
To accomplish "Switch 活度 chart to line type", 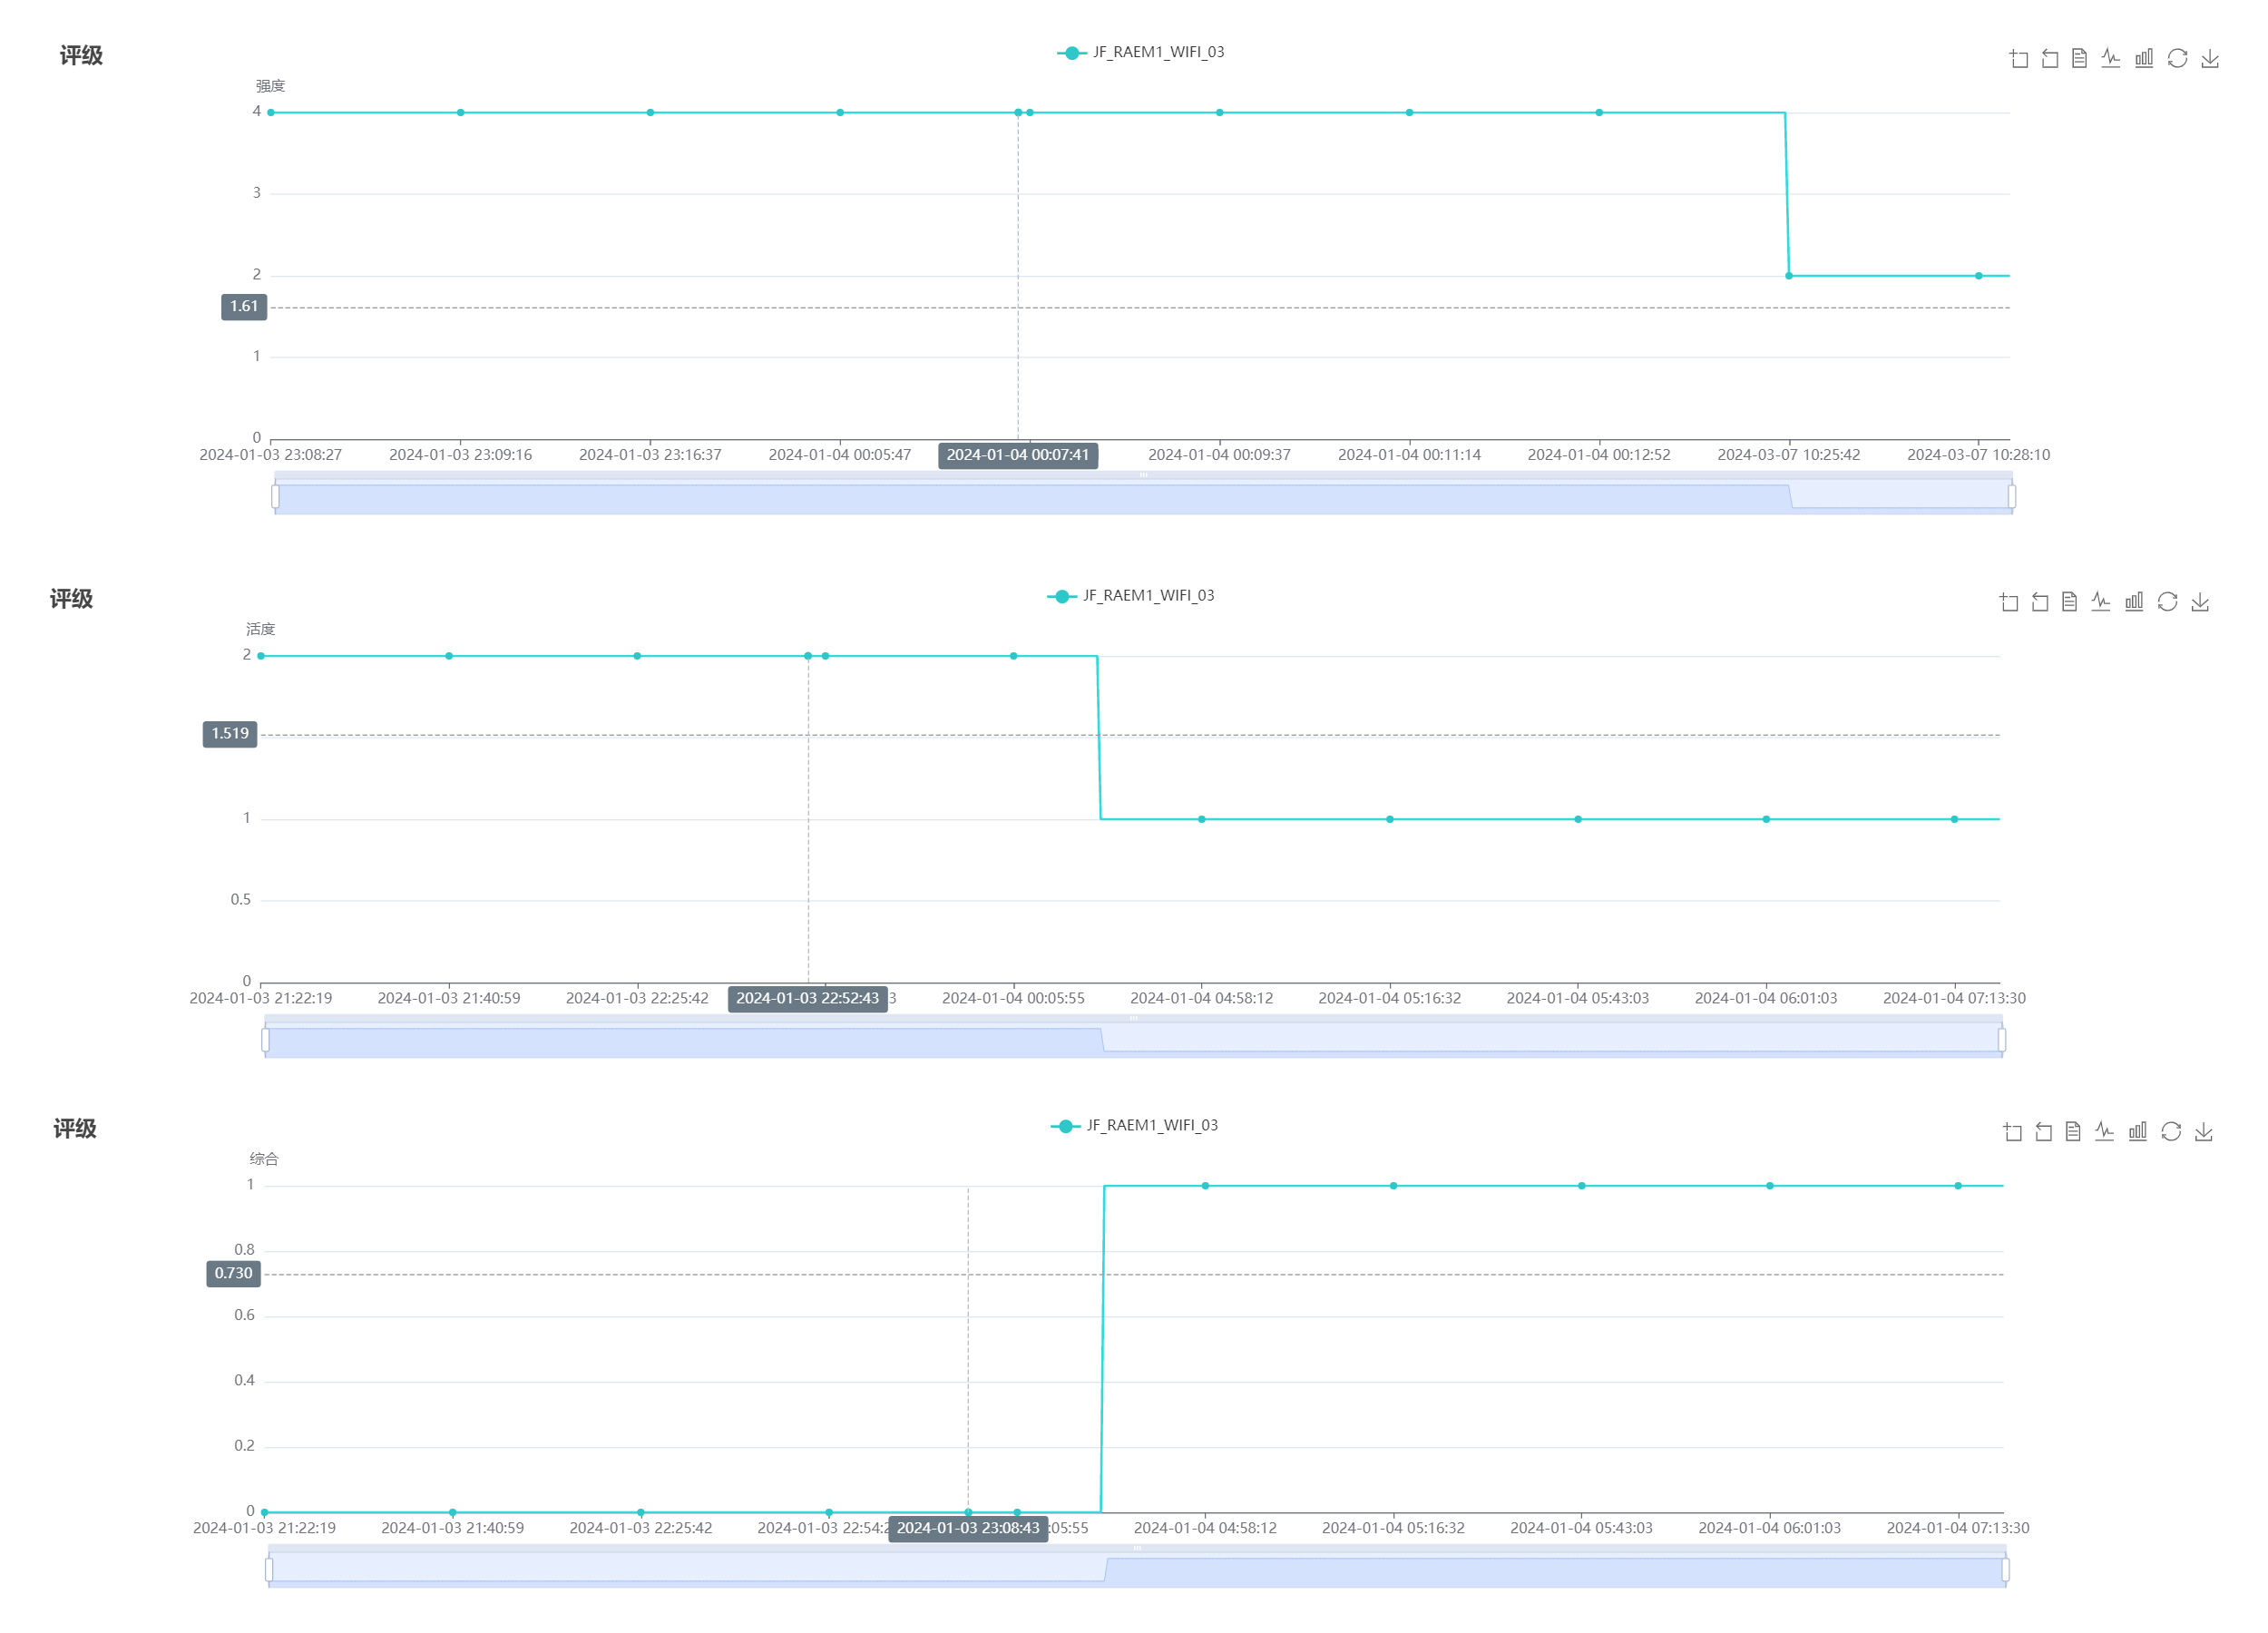I will click(2101, 602).
